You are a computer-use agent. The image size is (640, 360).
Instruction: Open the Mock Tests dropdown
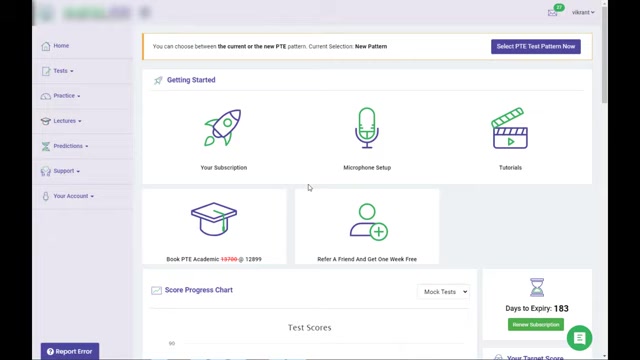click(x=444, y=292)
